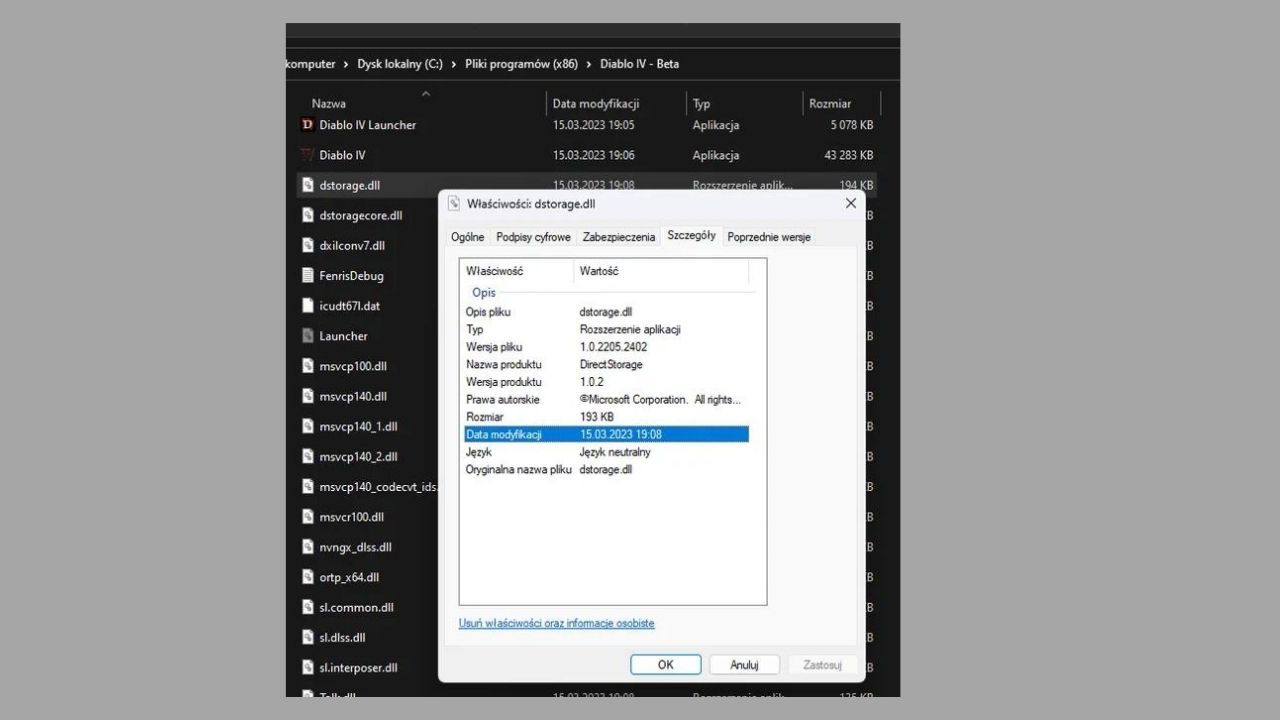Select the Wersja pliku value 1.0.2205.2402
The width and height of the screenshot is (1280, 720).
(613, 347)
